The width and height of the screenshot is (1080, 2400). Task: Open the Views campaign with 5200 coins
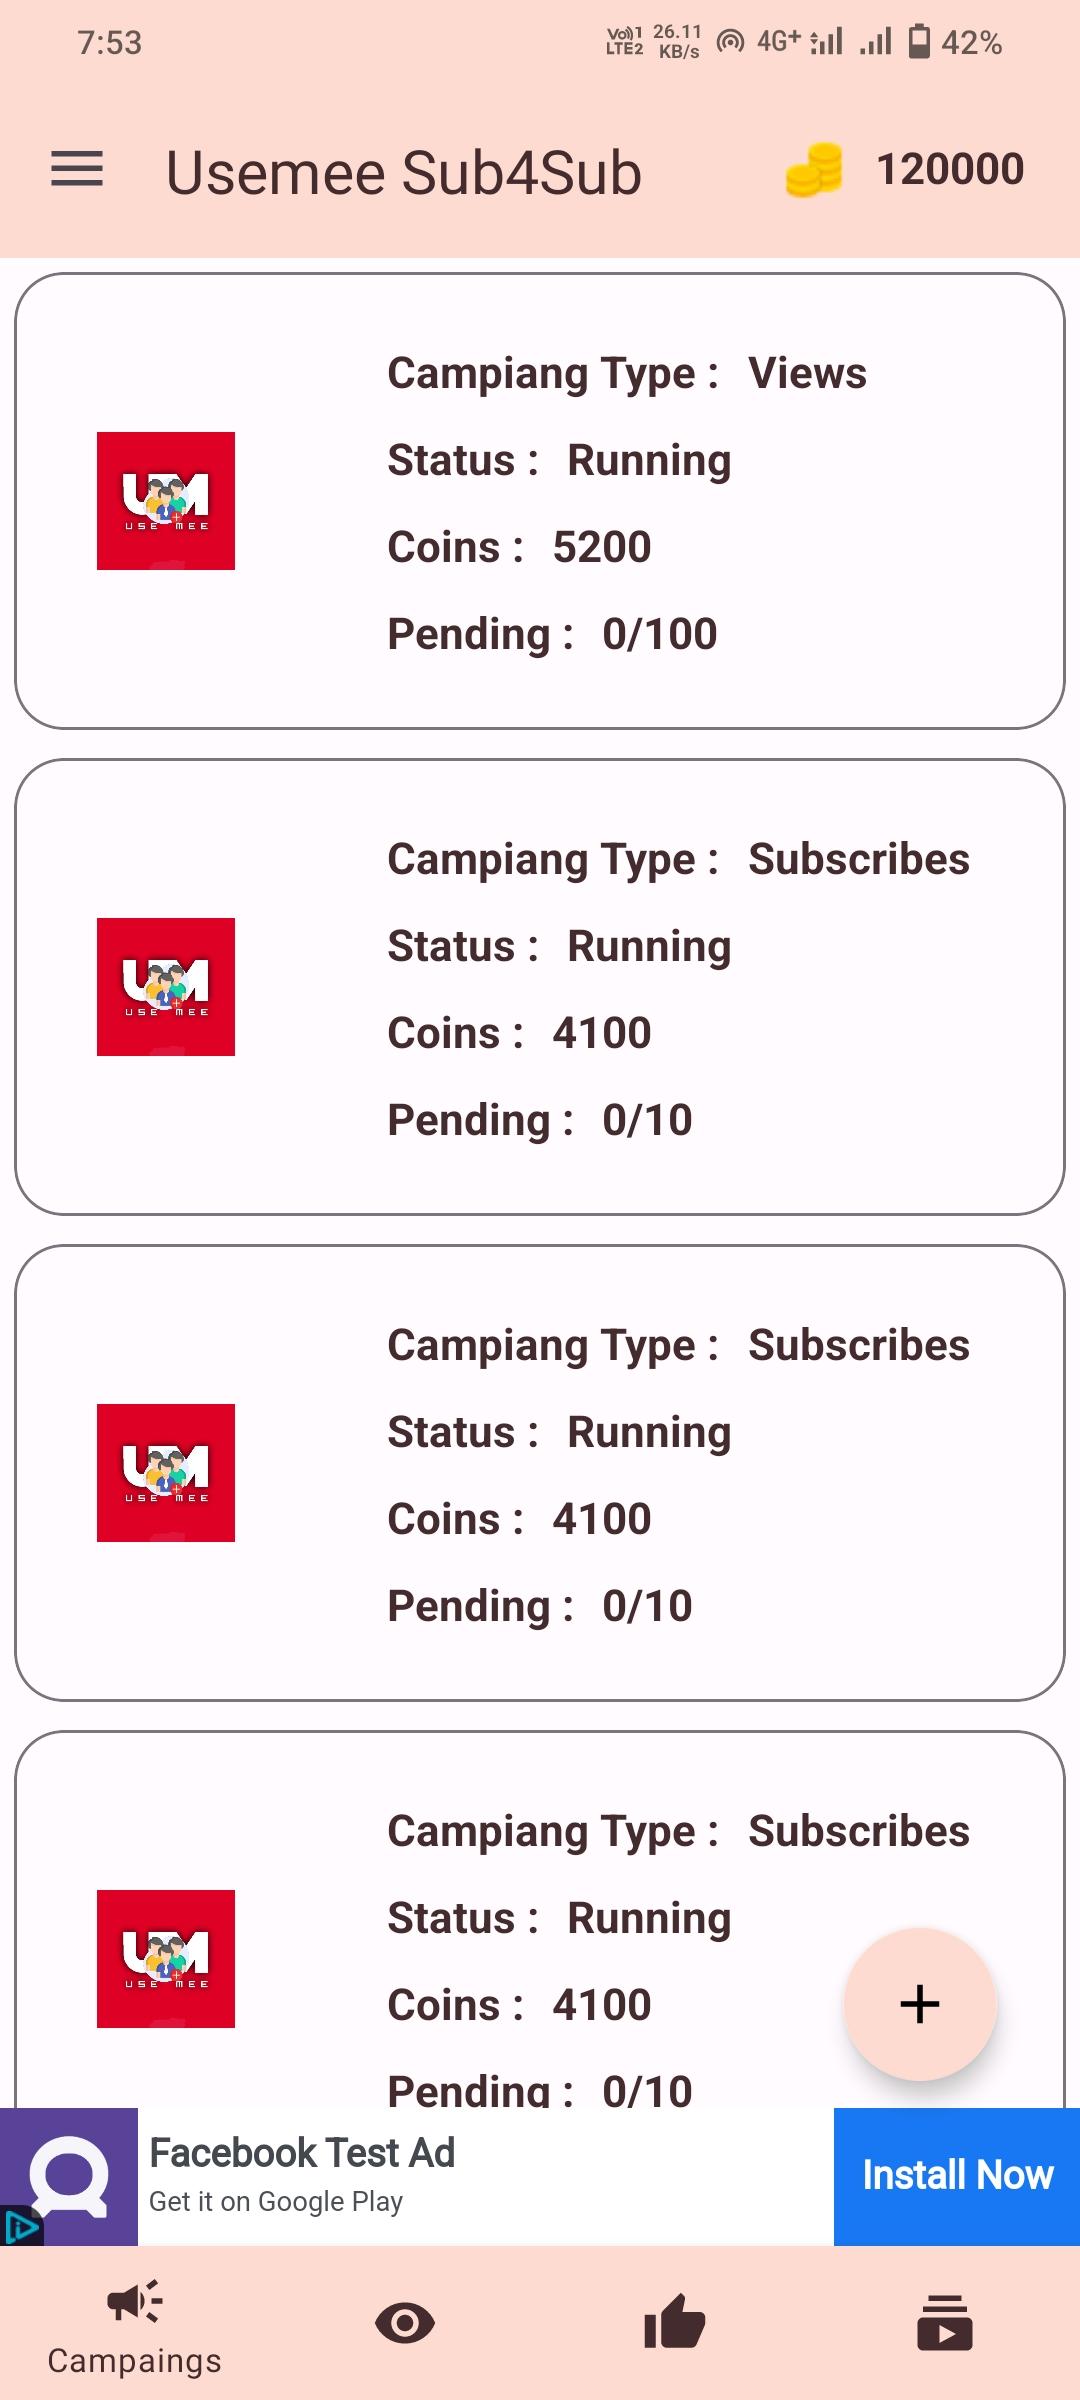540,501
